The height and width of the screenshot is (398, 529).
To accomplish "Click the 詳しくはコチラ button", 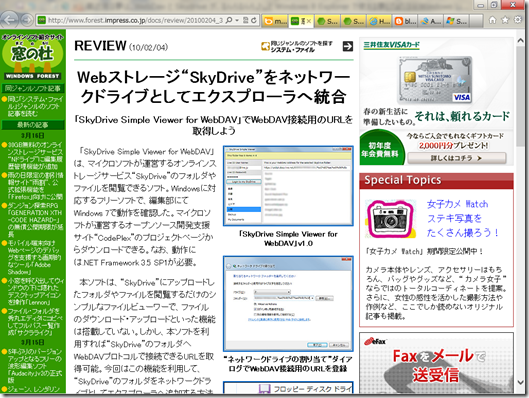I will pyautogui.click(x=457, y=158).
